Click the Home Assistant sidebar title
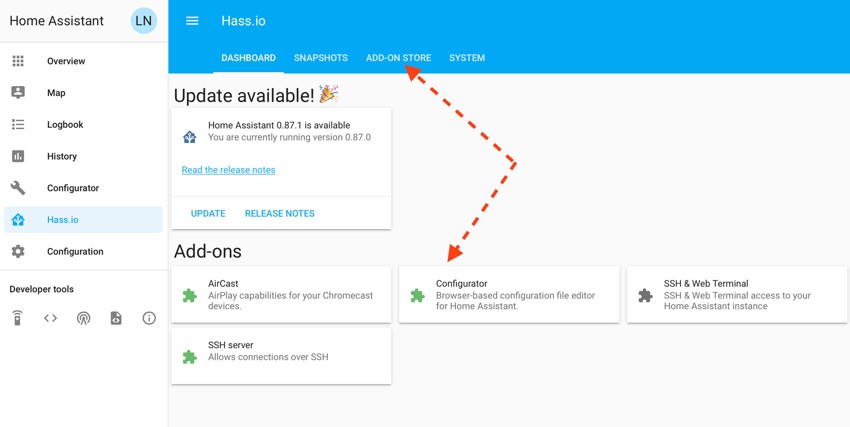 click(x=56, y=21)
